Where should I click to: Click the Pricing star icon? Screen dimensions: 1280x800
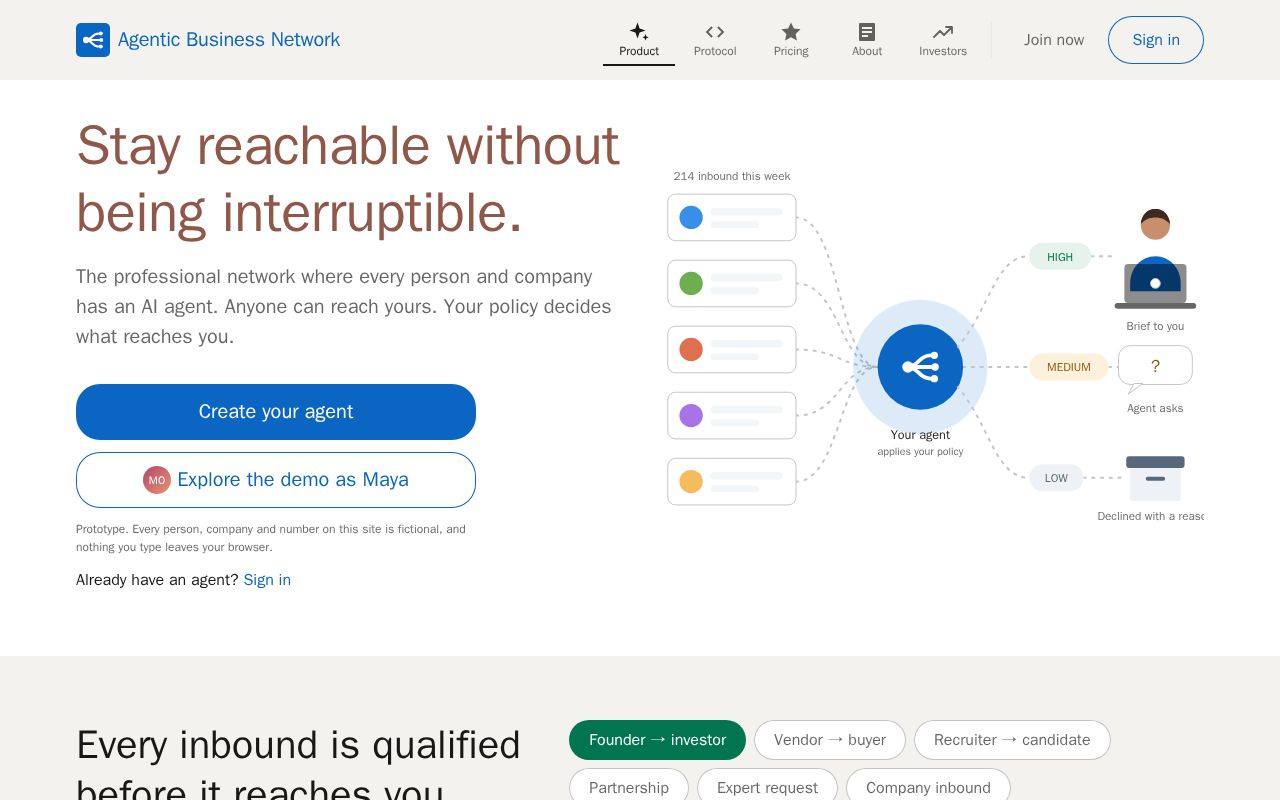pos(791,32)
